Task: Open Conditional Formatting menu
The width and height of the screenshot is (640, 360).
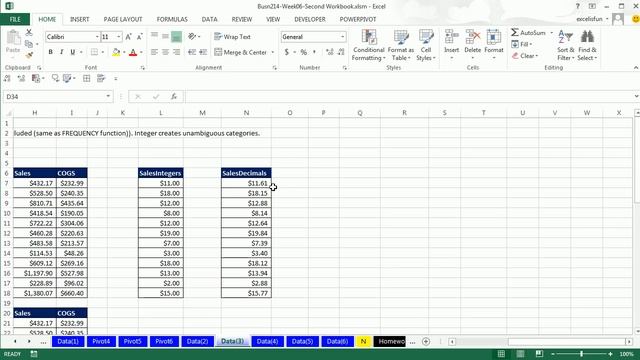Action: (369, 45)
